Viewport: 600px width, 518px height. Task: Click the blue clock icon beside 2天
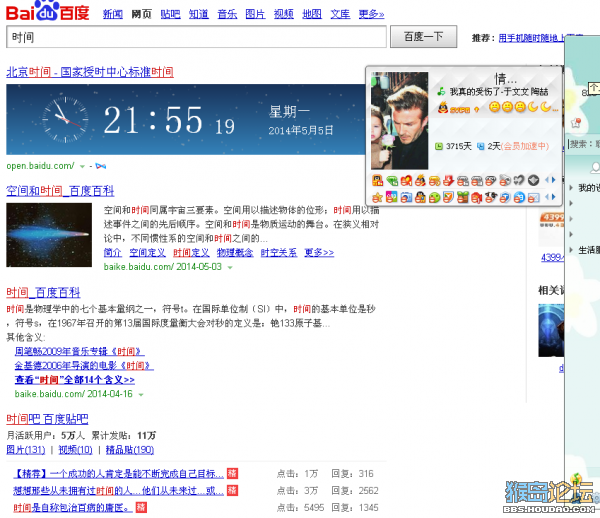coord(481,146)
